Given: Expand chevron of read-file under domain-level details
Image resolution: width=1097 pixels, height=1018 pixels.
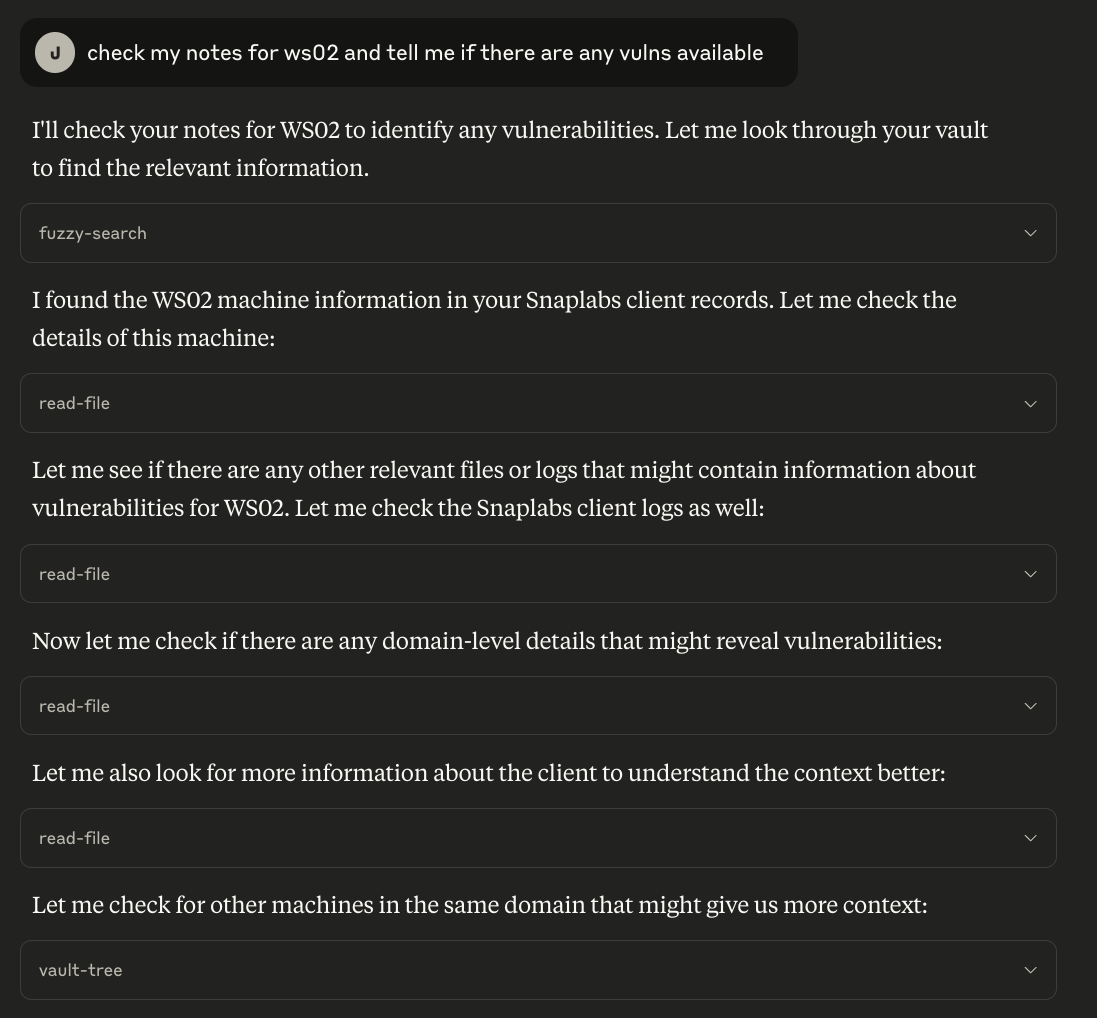Looking at the screenshot, I should [1030, 706].
